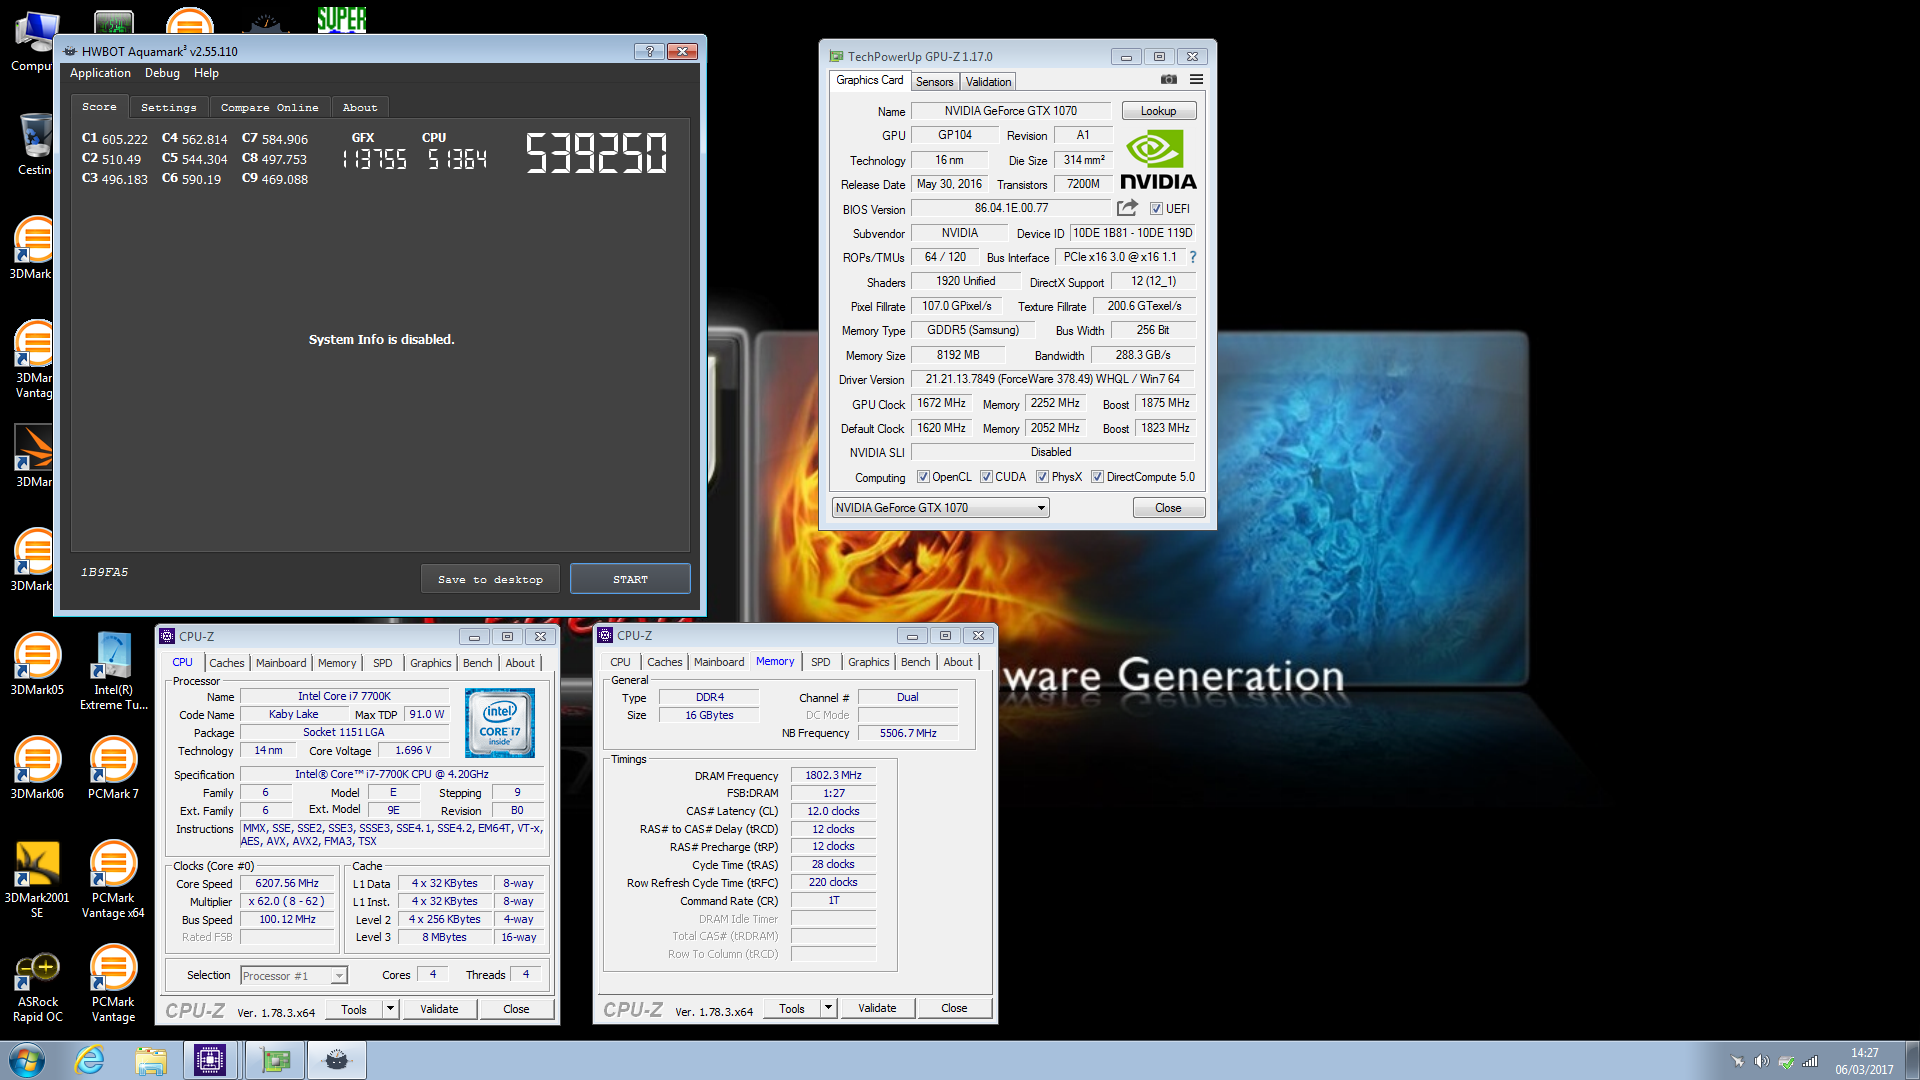
Task: Click the DRAM Frequency value field
Action: [833, 775]
